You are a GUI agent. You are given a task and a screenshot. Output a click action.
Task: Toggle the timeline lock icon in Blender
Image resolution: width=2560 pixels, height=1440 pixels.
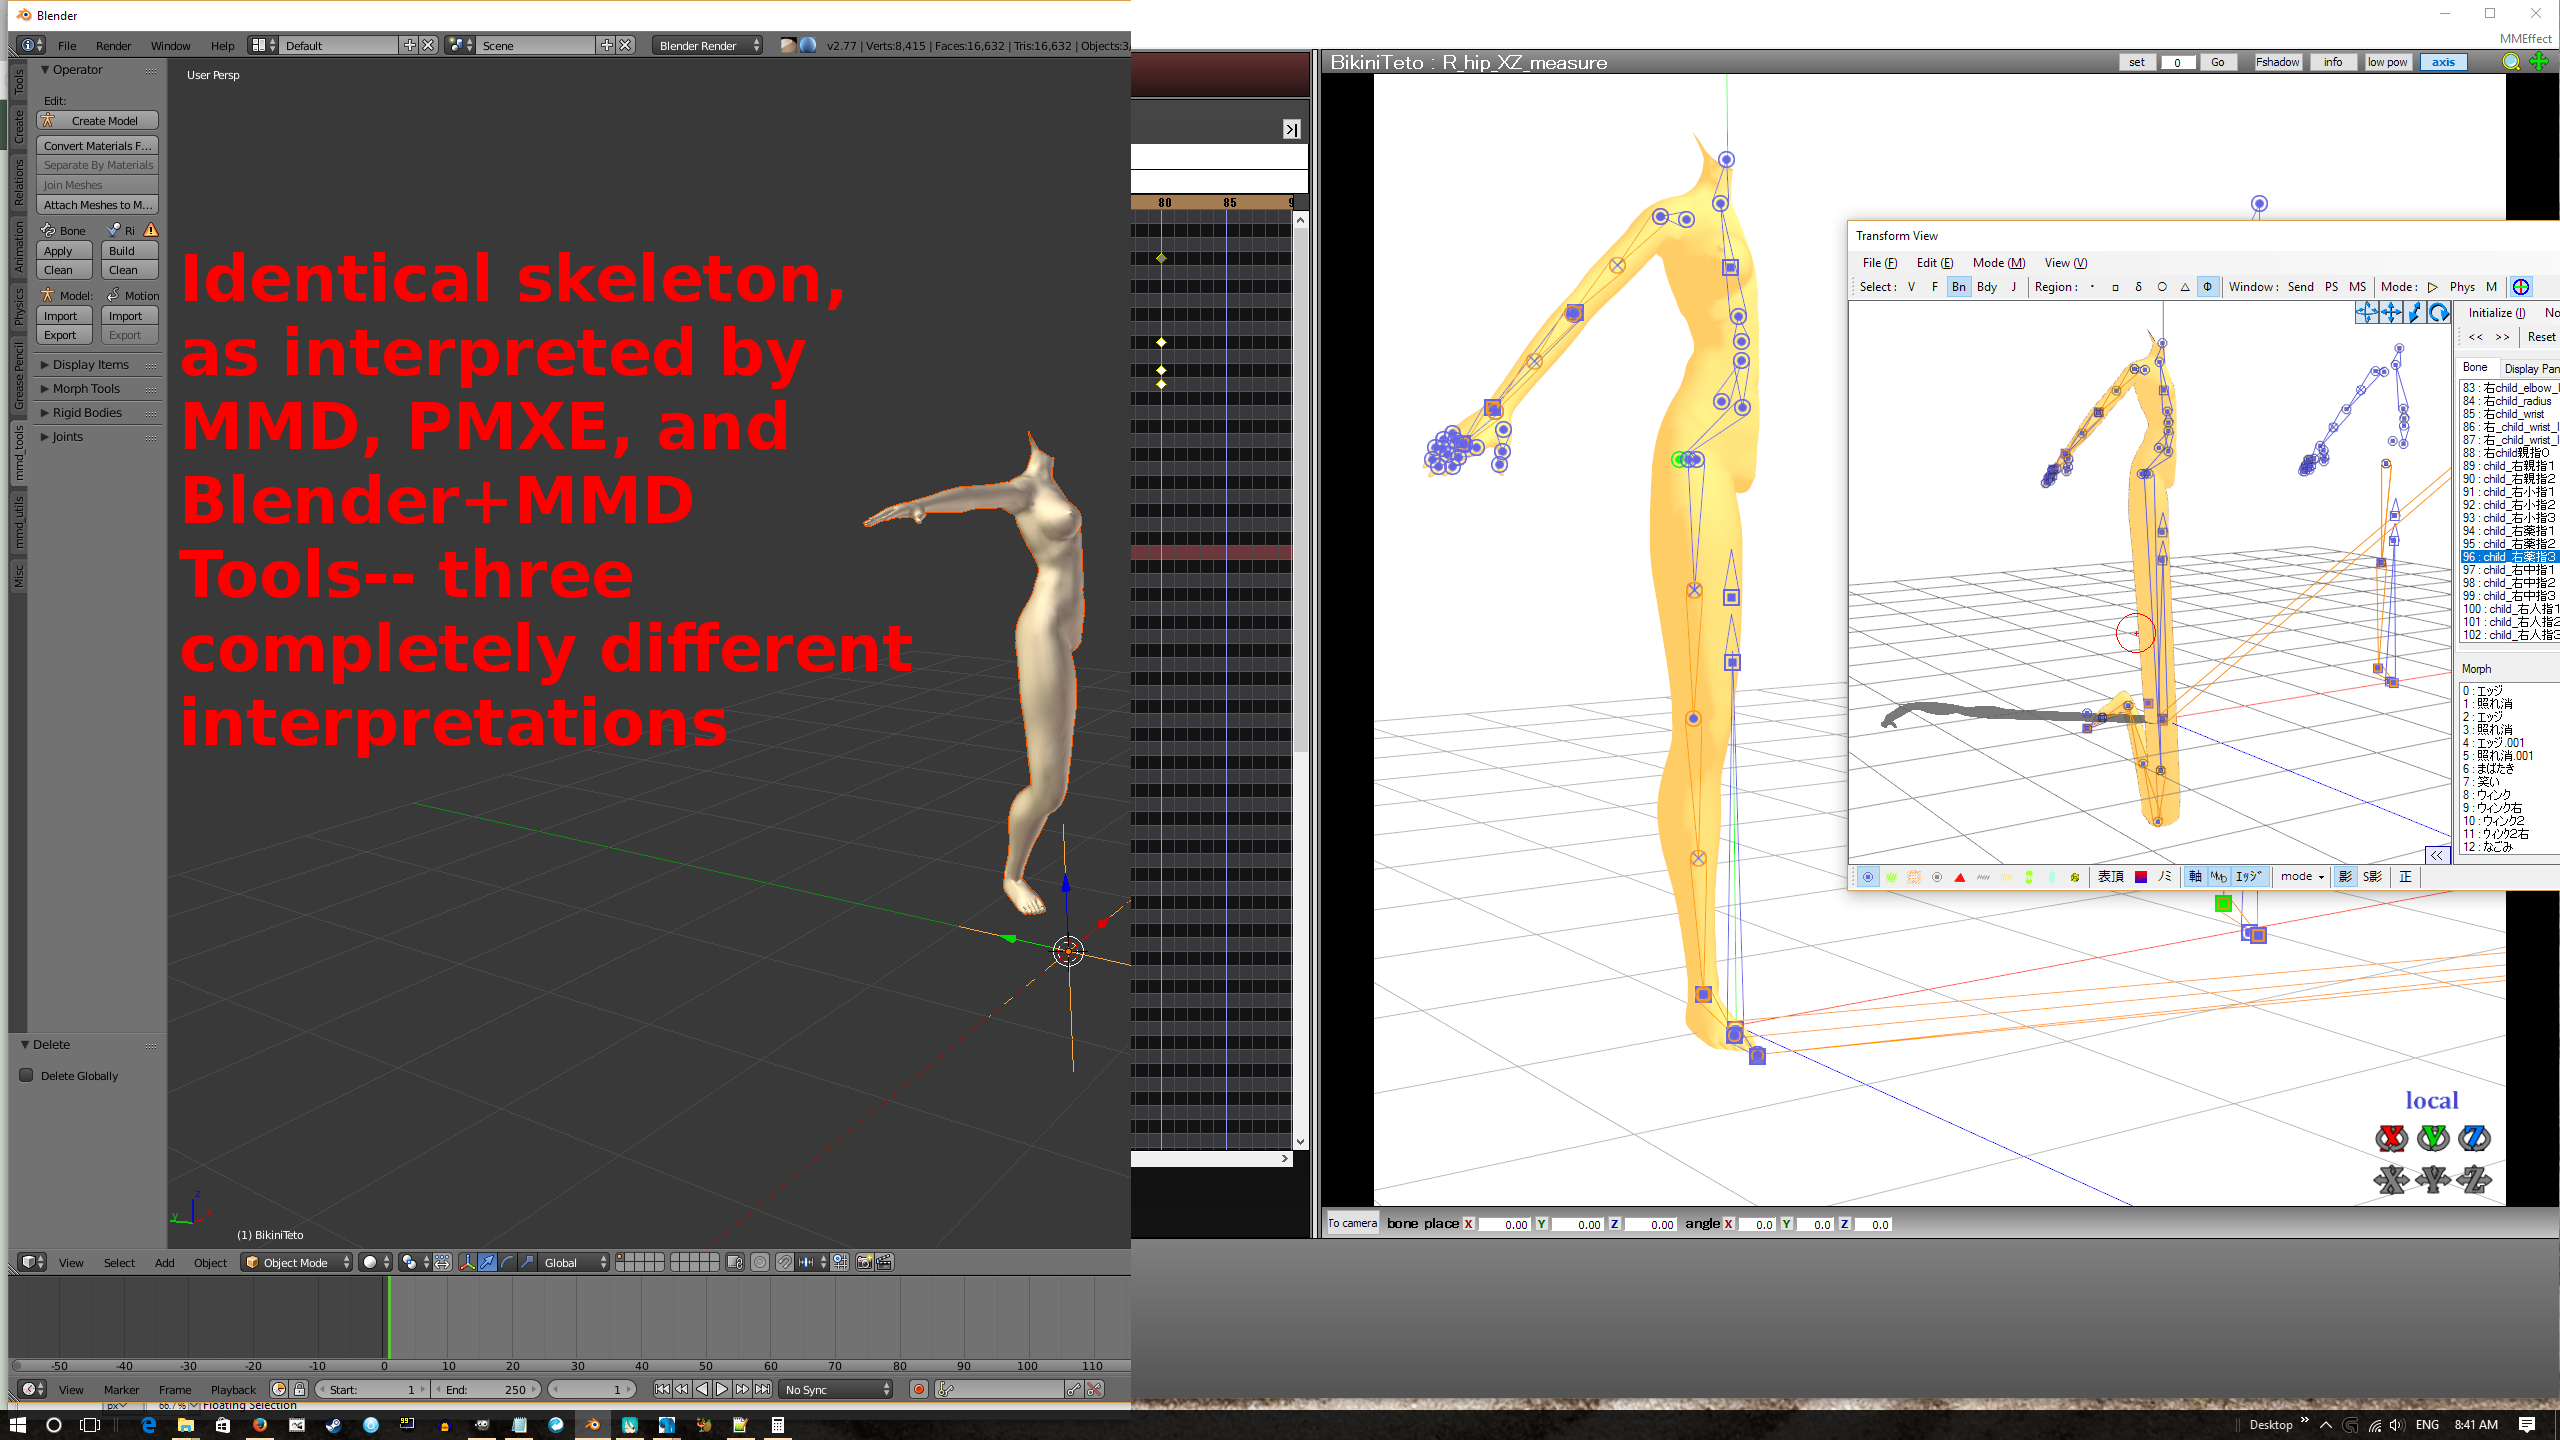click(299, 1389)
